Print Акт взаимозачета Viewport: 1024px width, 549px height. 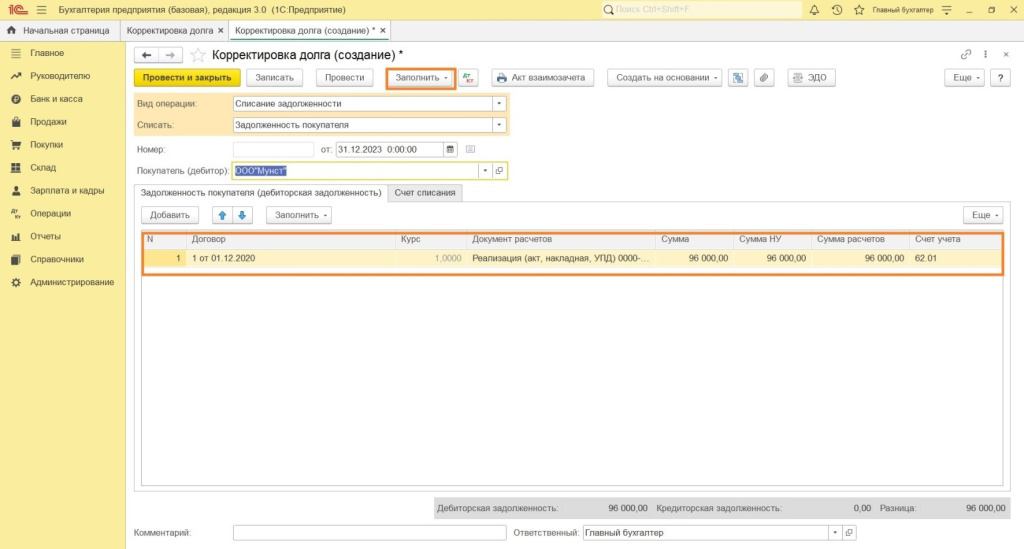(x=540, y=78)
